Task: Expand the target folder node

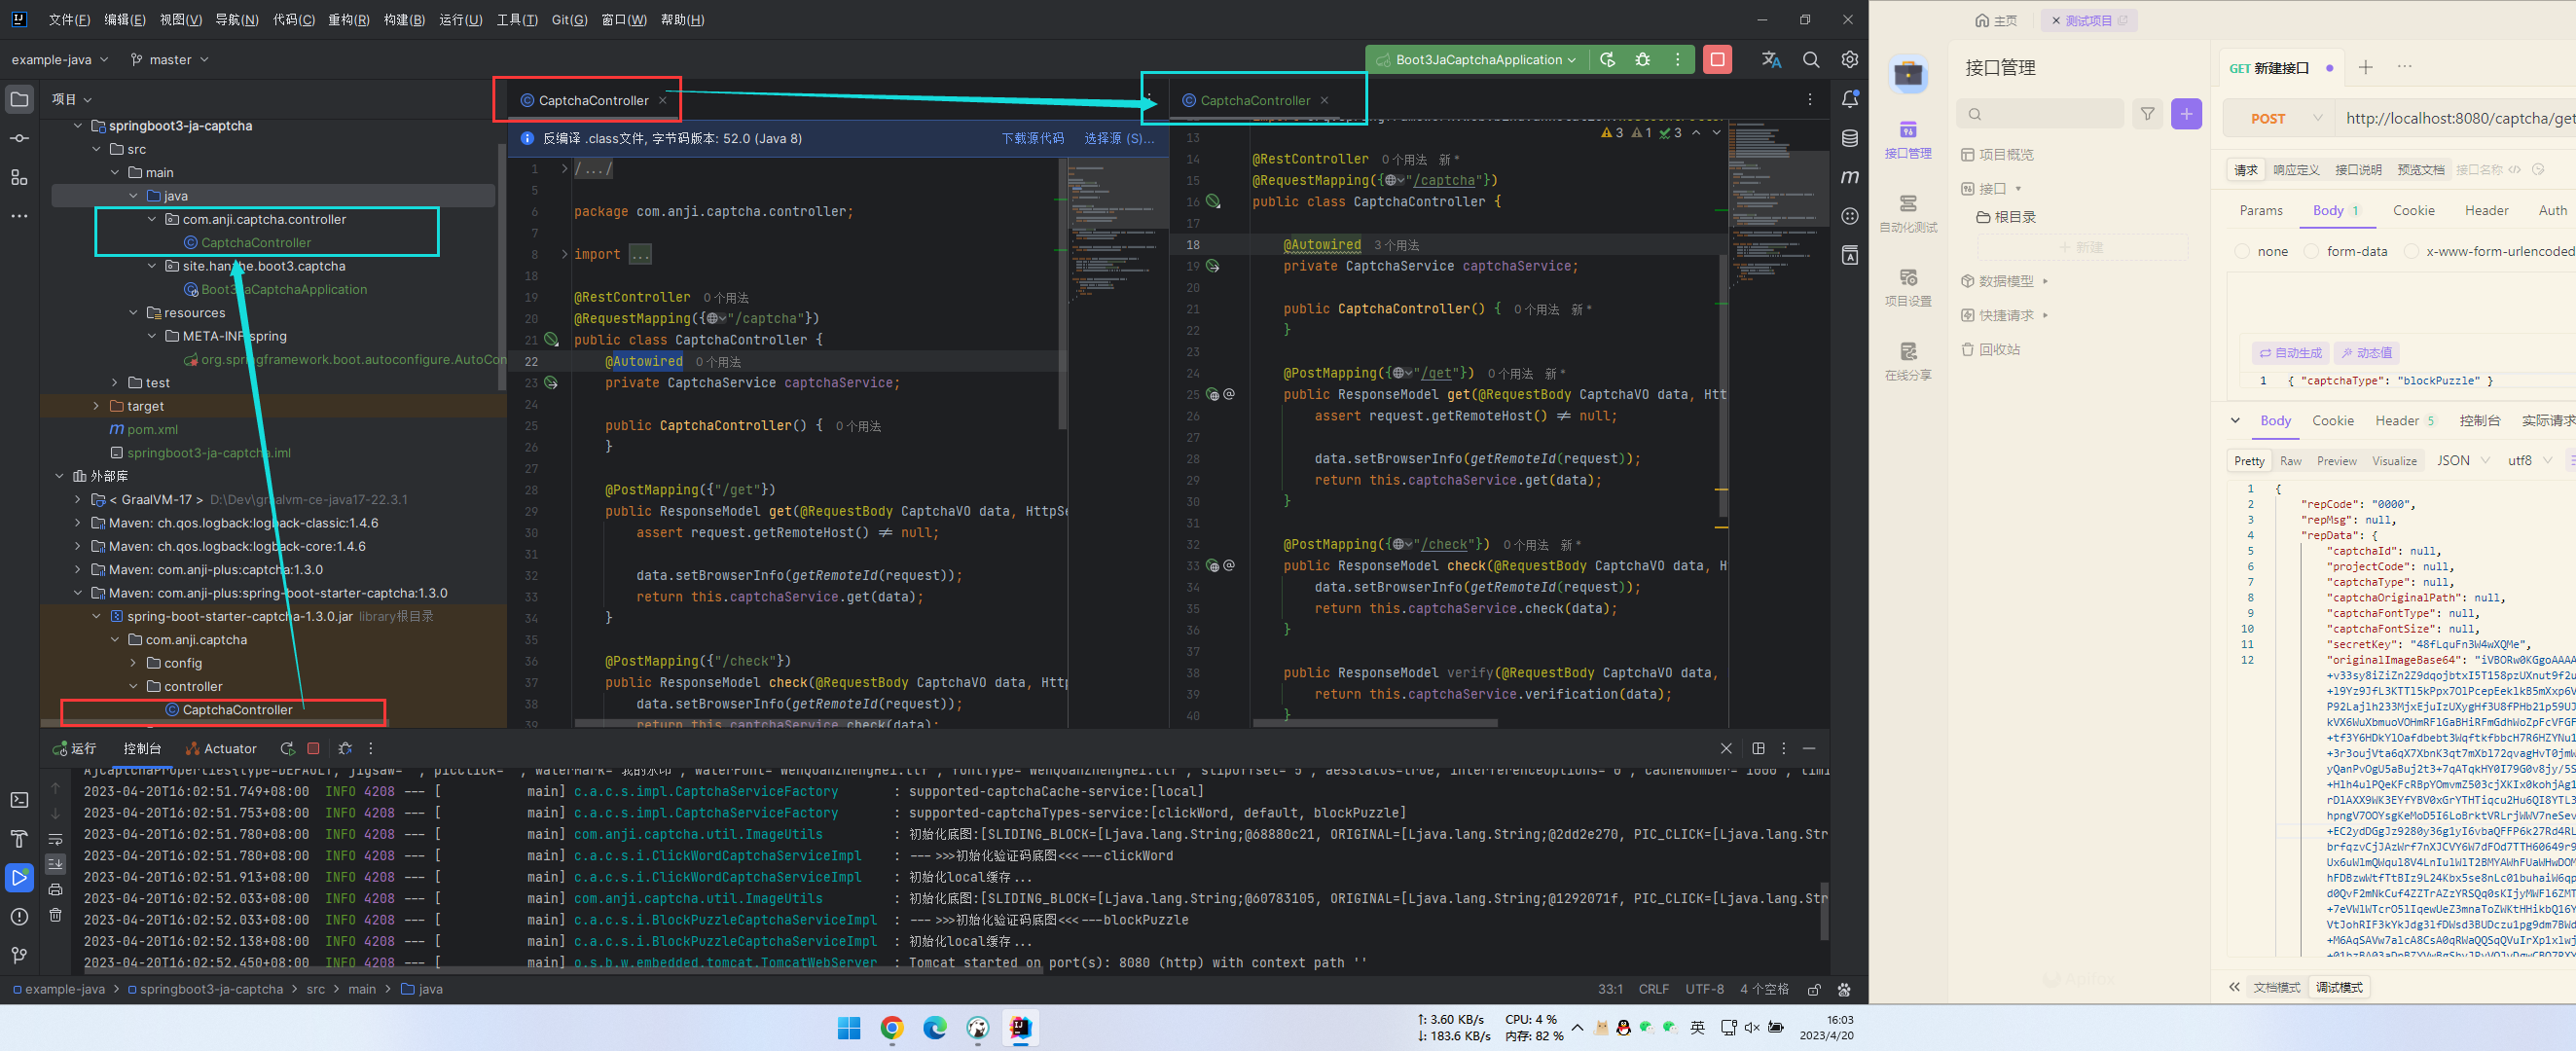Action: pyautogui.click(x=96, y=406)
